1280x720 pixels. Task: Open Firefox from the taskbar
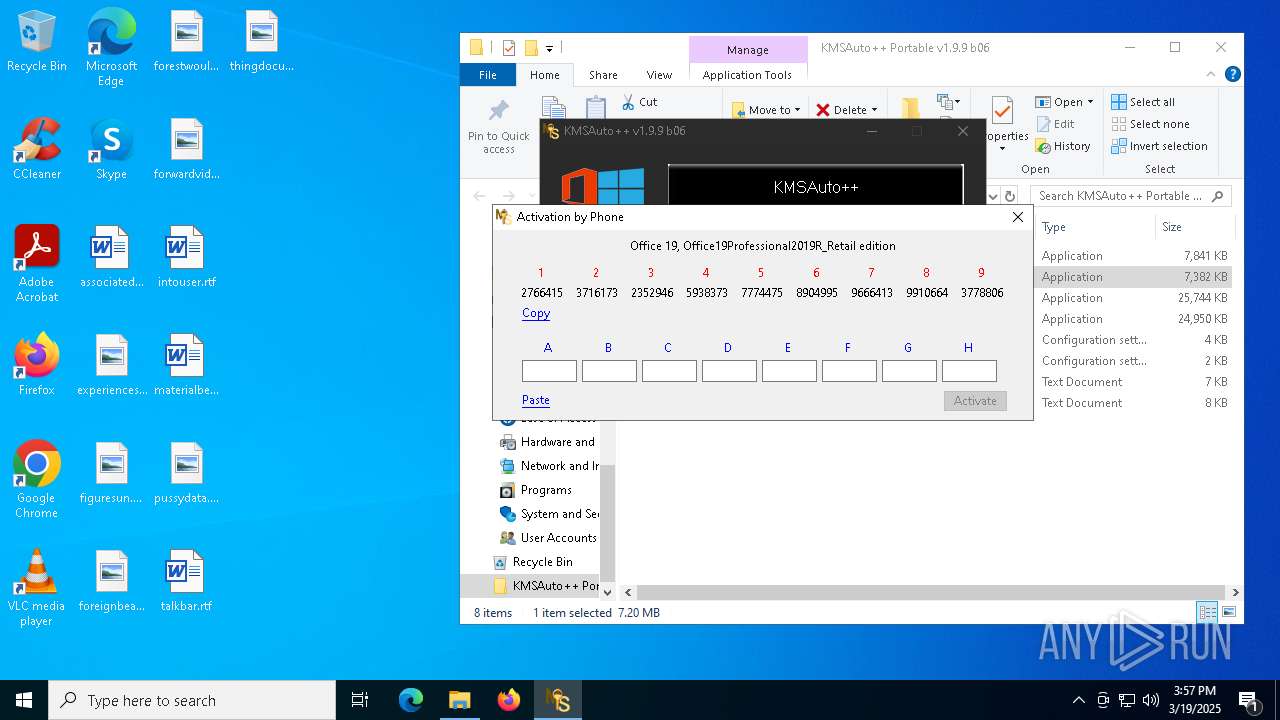pyautogui.click(x=508, y=700)
